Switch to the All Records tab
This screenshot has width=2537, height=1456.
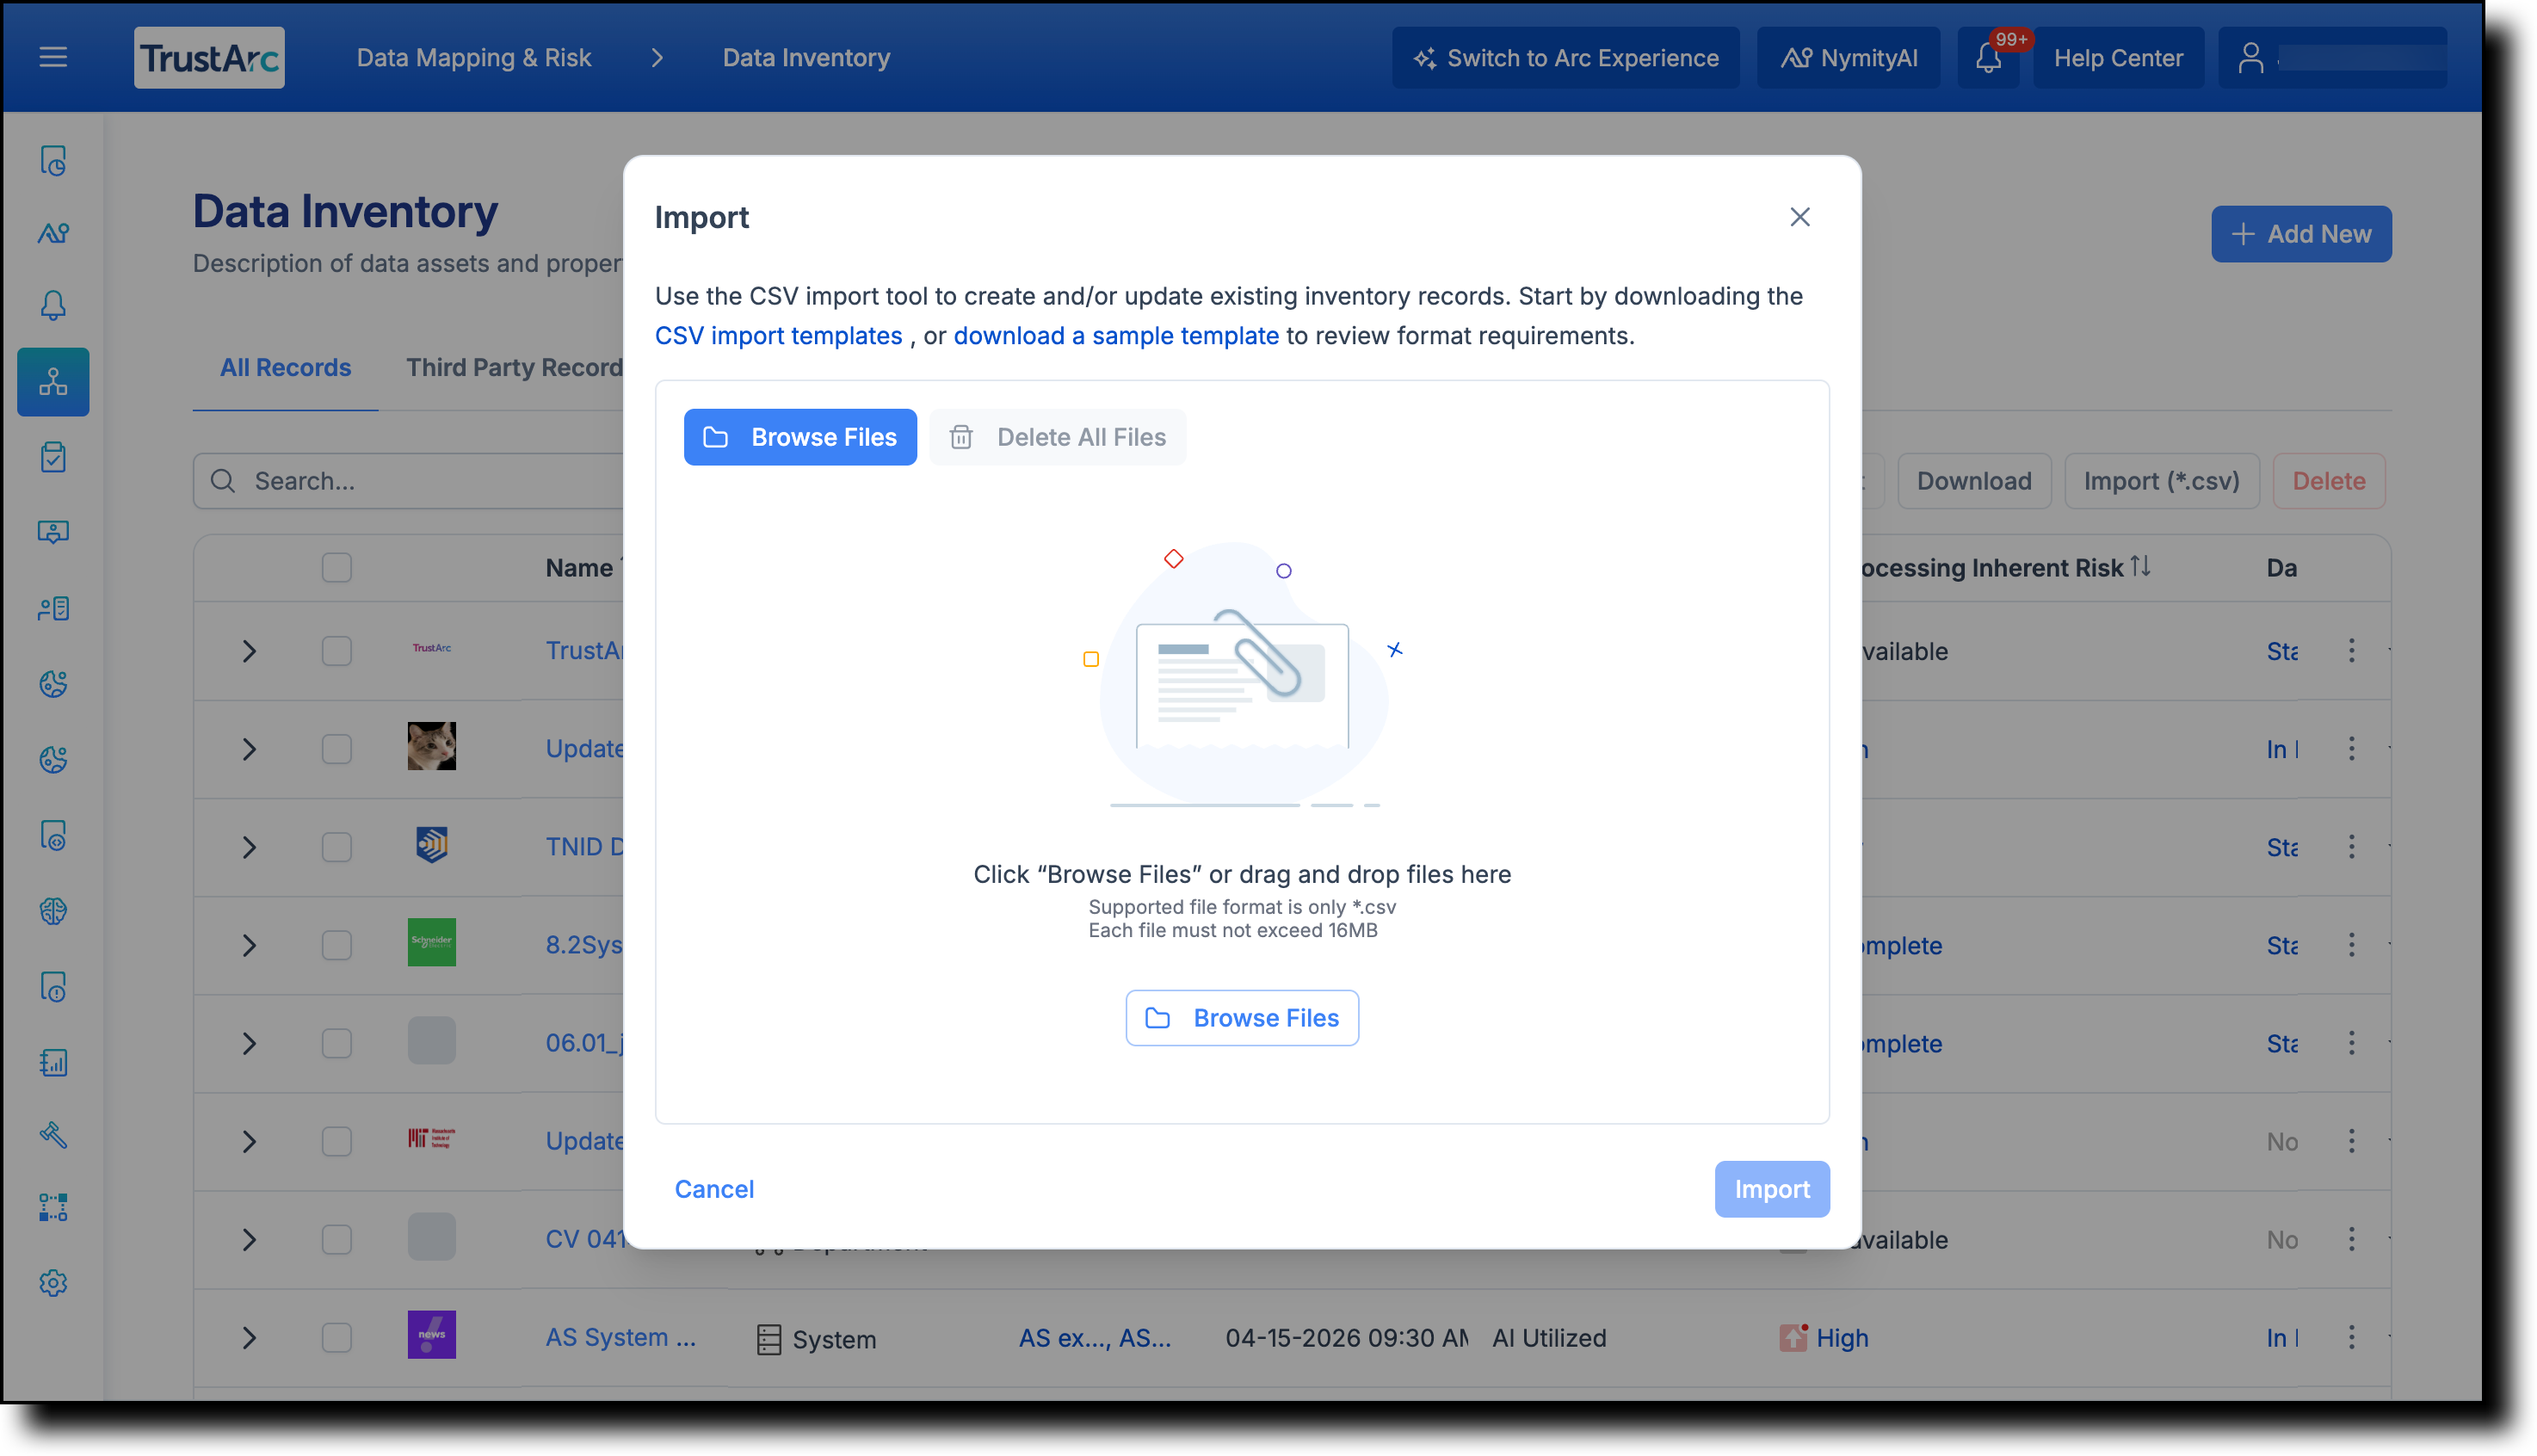[285, 367]
